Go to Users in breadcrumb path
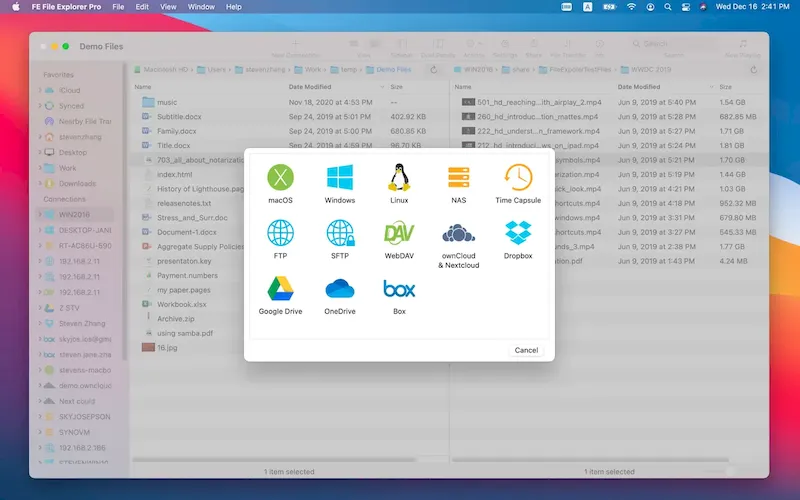The width and height of the screenshot is (800, 500). pos(211,69)
